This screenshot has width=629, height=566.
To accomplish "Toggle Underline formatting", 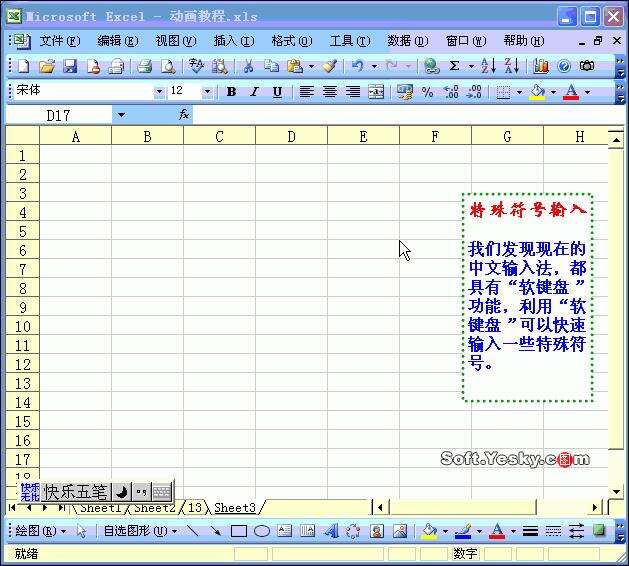I will 277,92.
